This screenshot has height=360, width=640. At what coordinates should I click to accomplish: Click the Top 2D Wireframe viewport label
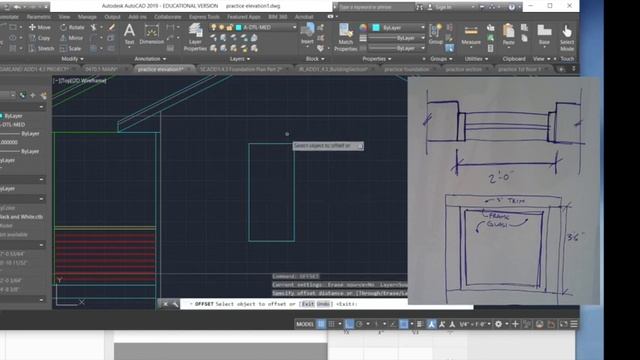(80, 81)
